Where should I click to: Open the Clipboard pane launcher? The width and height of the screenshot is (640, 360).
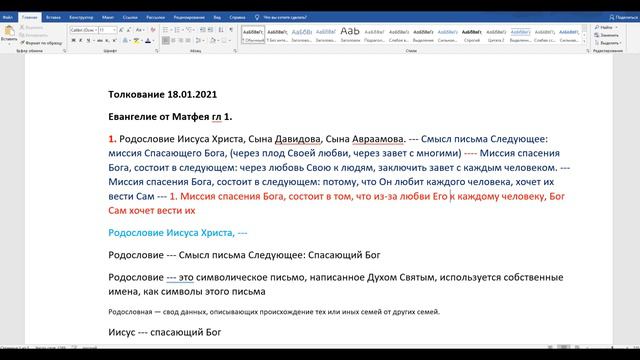[64, 51]
